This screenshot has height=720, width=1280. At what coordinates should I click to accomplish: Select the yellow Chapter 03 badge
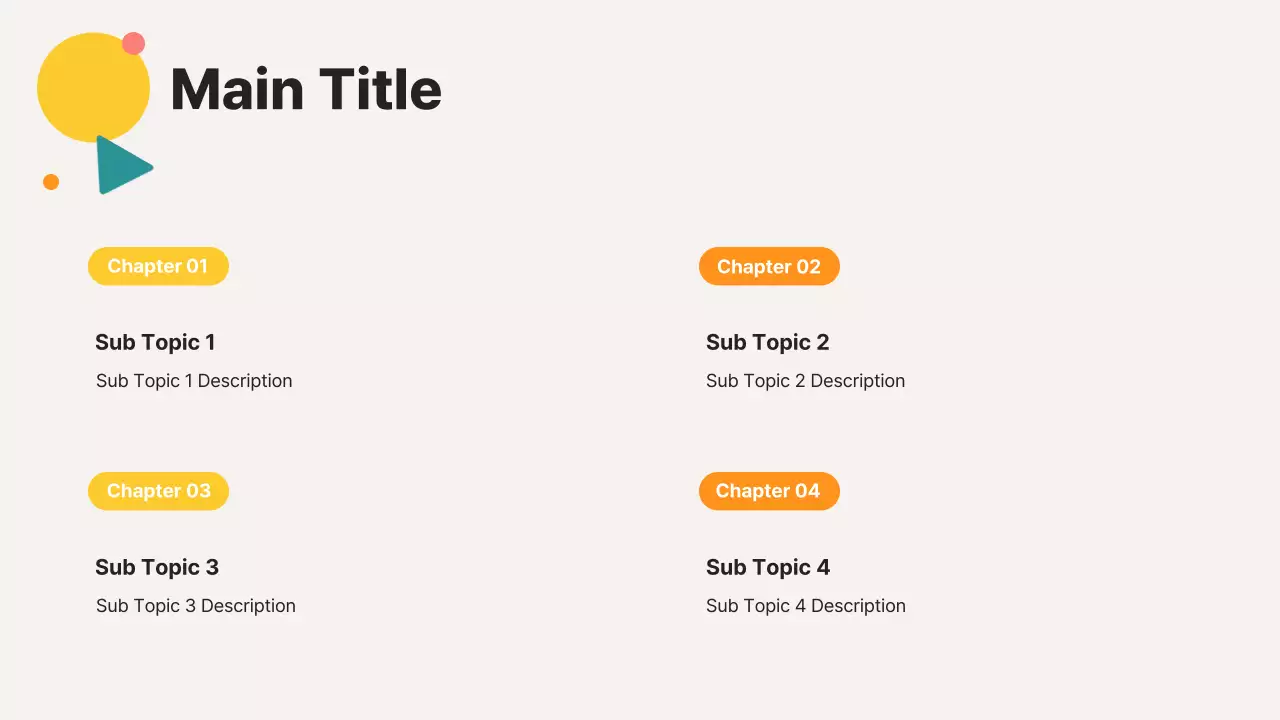[x=158, y=491]
